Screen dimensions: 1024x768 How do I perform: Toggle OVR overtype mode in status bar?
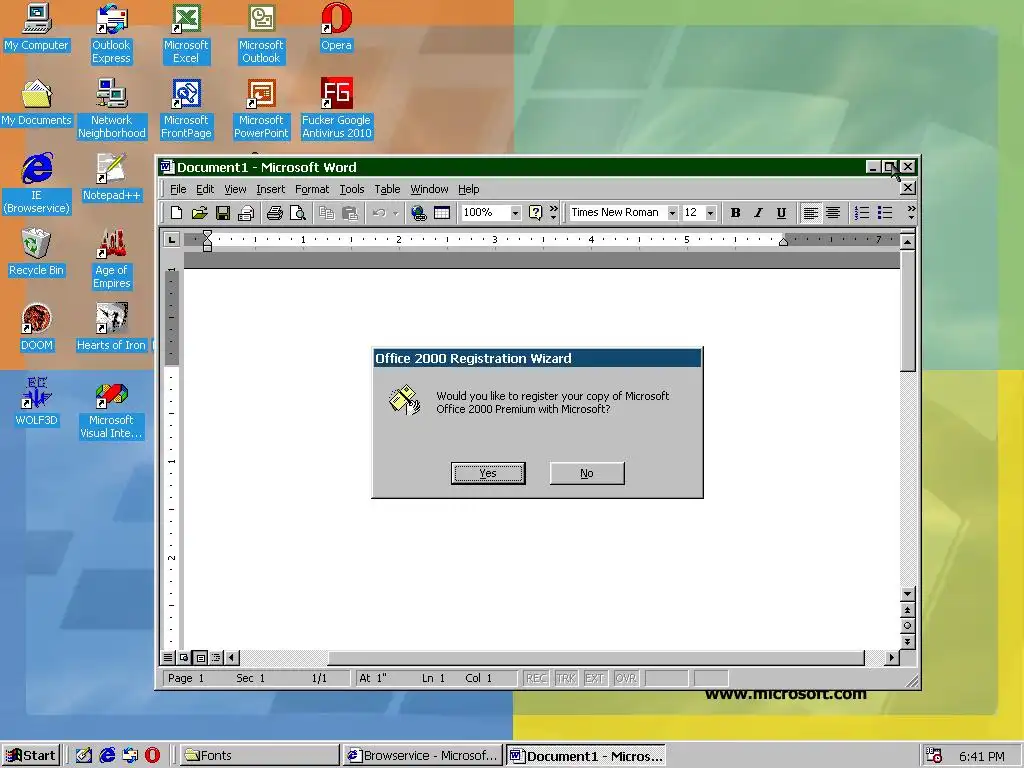point(625,679)
